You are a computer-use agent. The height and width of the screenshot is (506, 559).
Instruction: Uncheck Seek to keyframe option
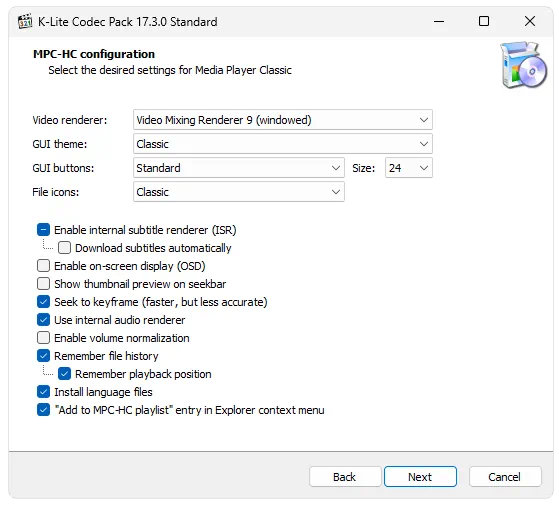(x=43, y=302)
